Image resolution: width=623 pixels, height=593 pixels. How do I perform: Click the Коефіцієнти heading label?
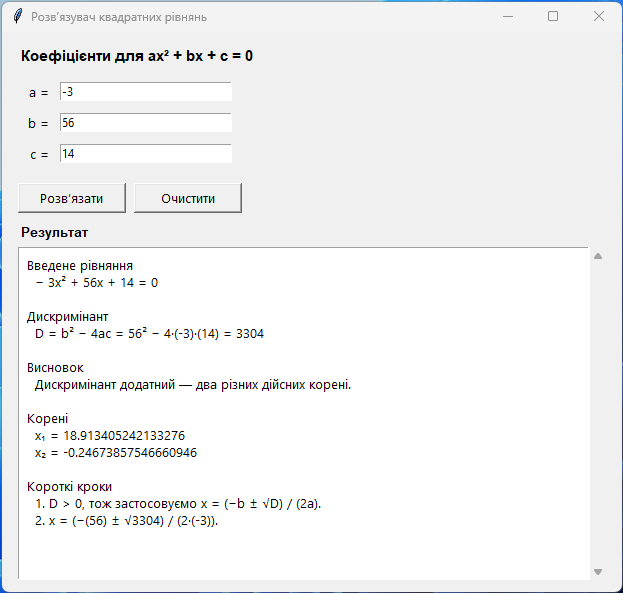pos(137,56)
